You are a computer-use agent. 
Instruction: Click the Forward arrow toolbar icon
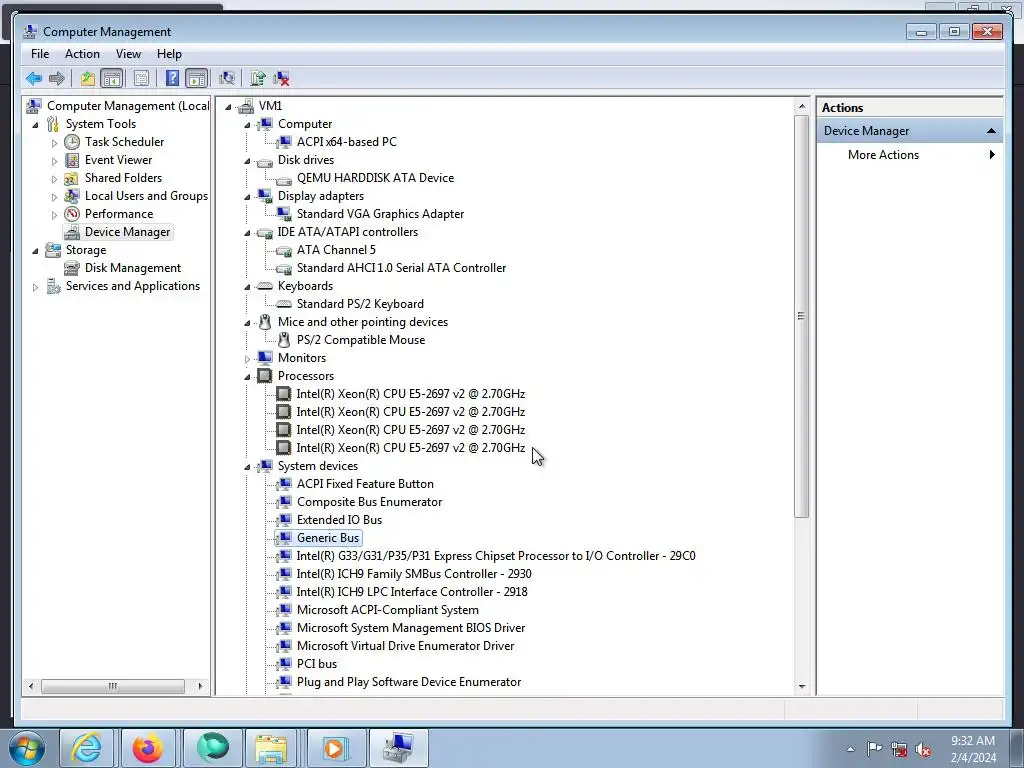[57, 78]
